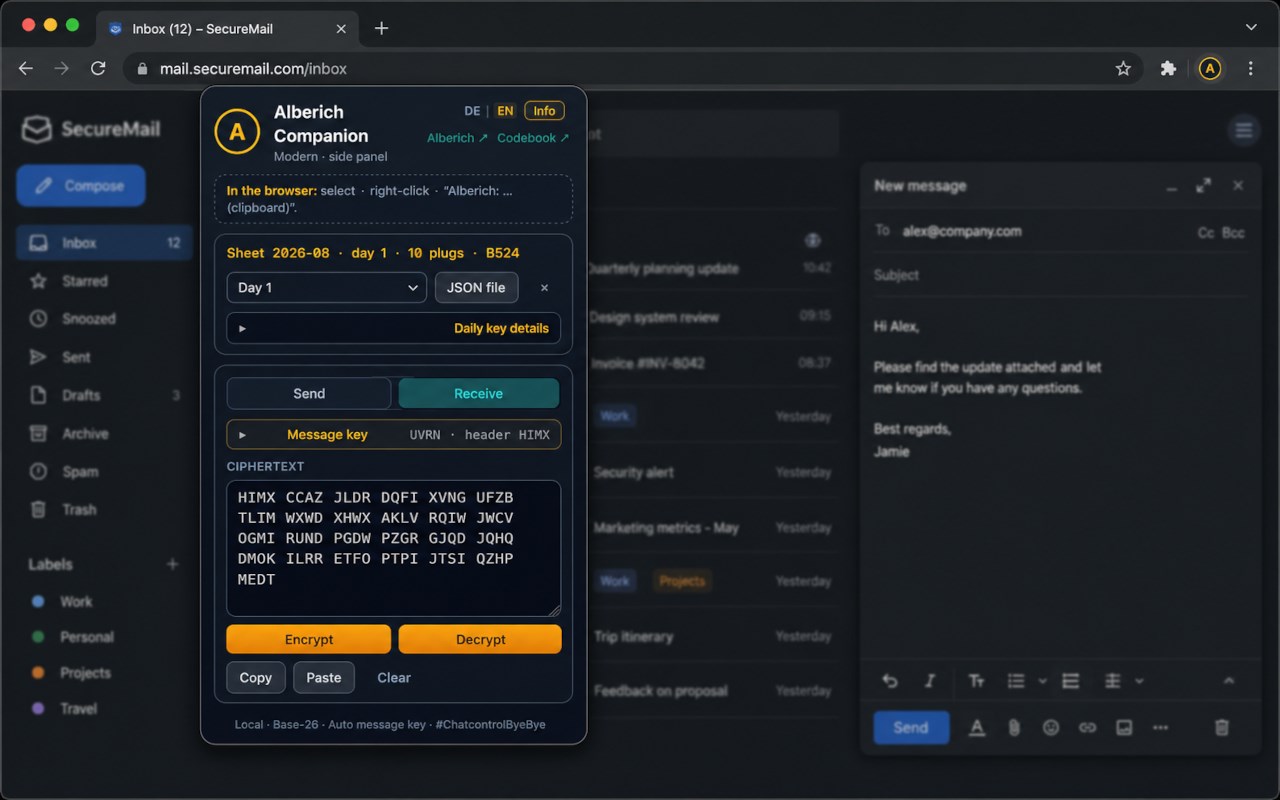Viewport: 1280px width, 800px height.
Task: Add Cc recipients in New message
Action: pos(1206,232)
